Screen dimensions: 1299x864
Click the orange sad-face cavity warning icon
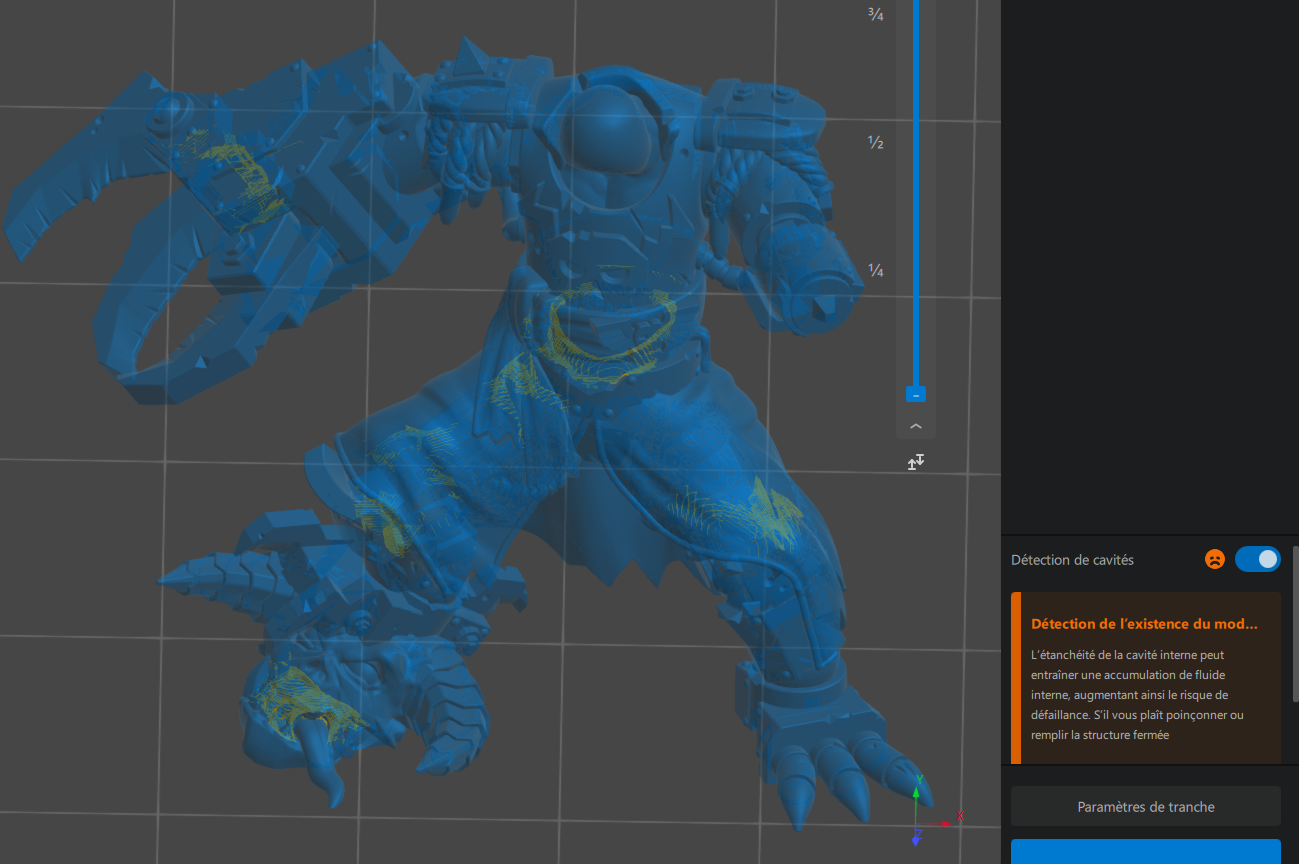[x=1215, y=560]
